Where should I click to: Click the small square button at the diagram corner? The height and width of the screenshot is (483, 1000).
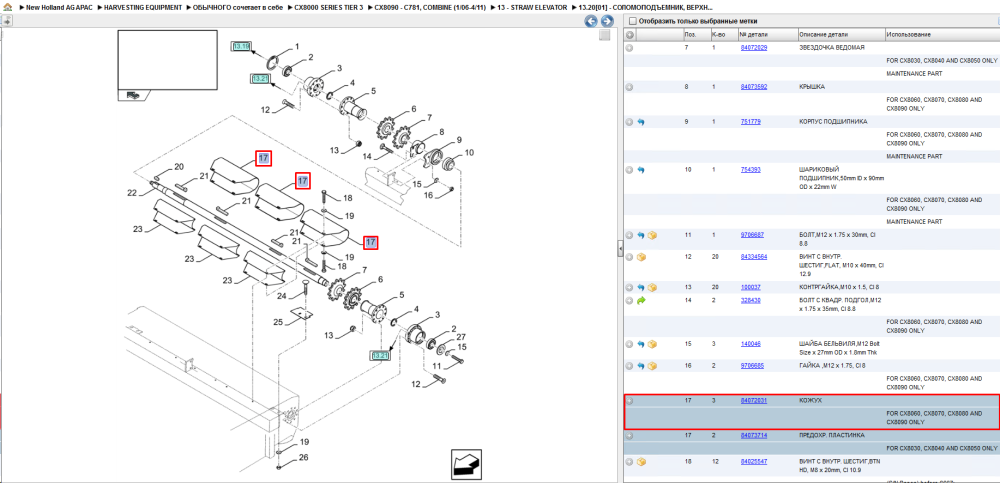pos(605,36)
